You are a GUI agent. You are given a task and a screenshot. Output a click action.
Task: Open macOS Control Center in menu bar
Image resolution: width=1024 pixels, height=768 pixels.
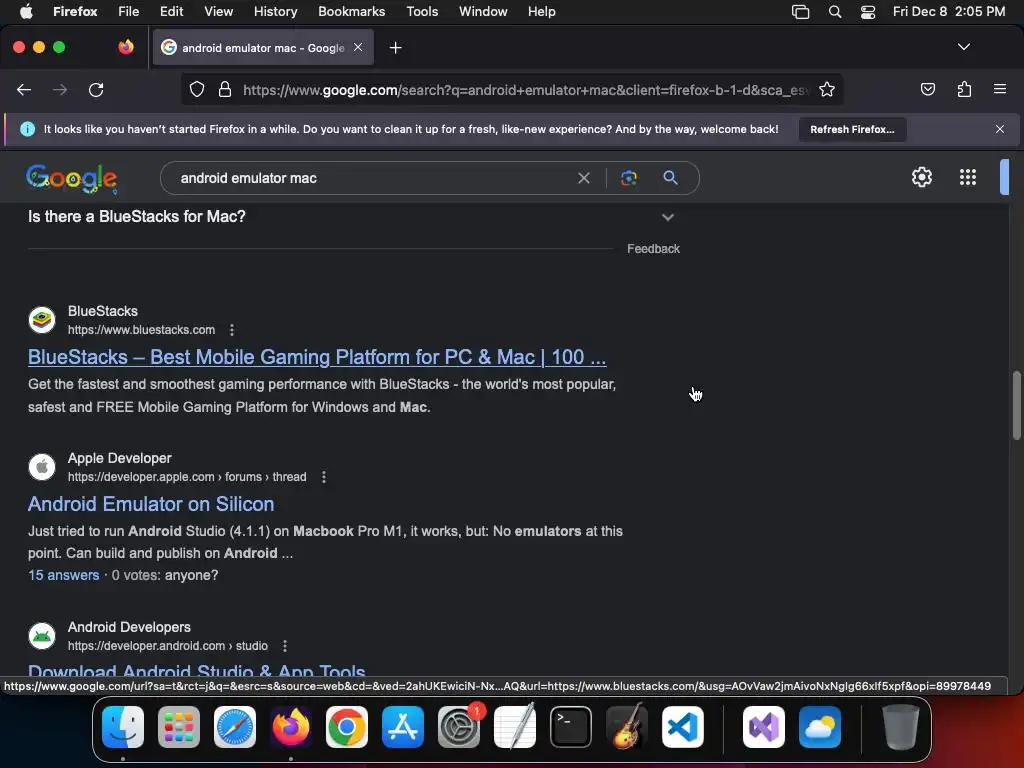(868, 12)
